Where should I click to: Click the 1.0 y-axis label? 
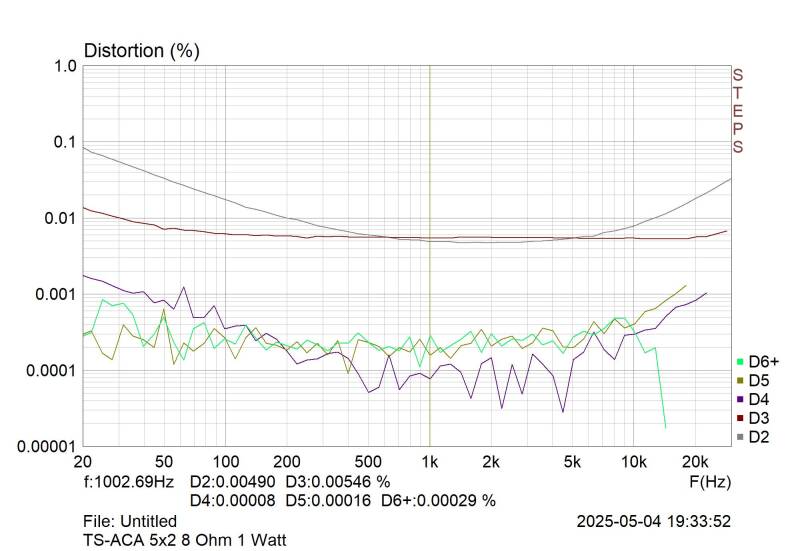(66, 66)
